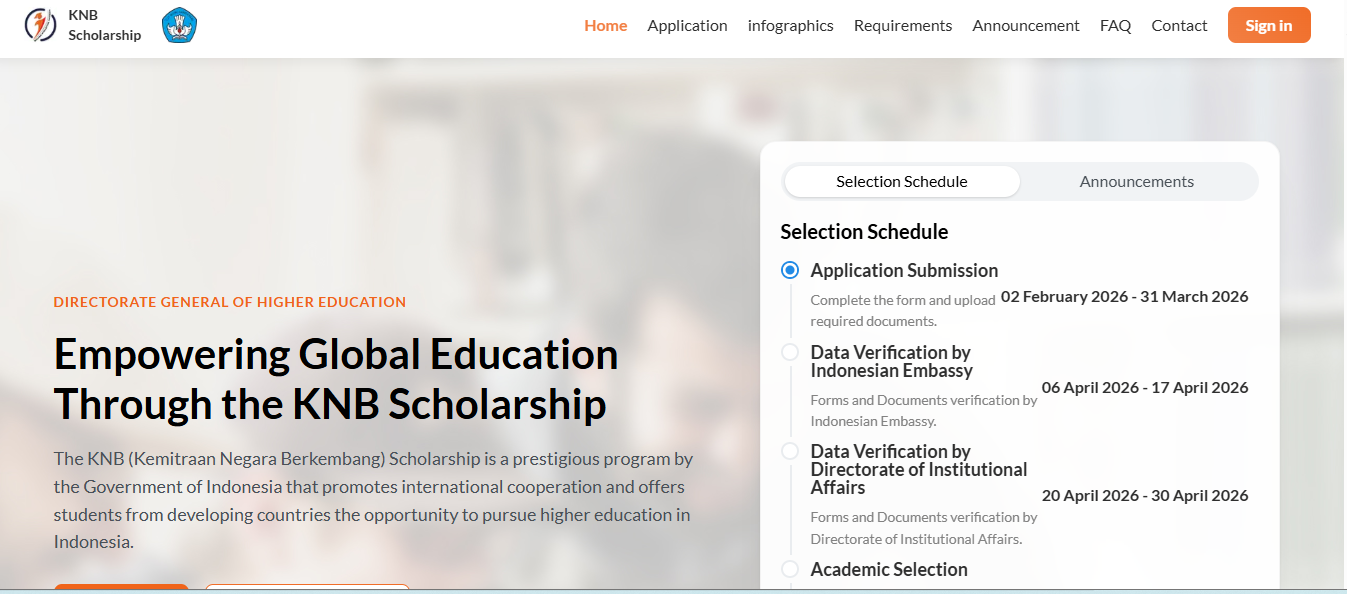The width and height of the screenshot is (1347, 594).
Task: Switch to the Selection Schedule tab
Action: tap(901, 182)
